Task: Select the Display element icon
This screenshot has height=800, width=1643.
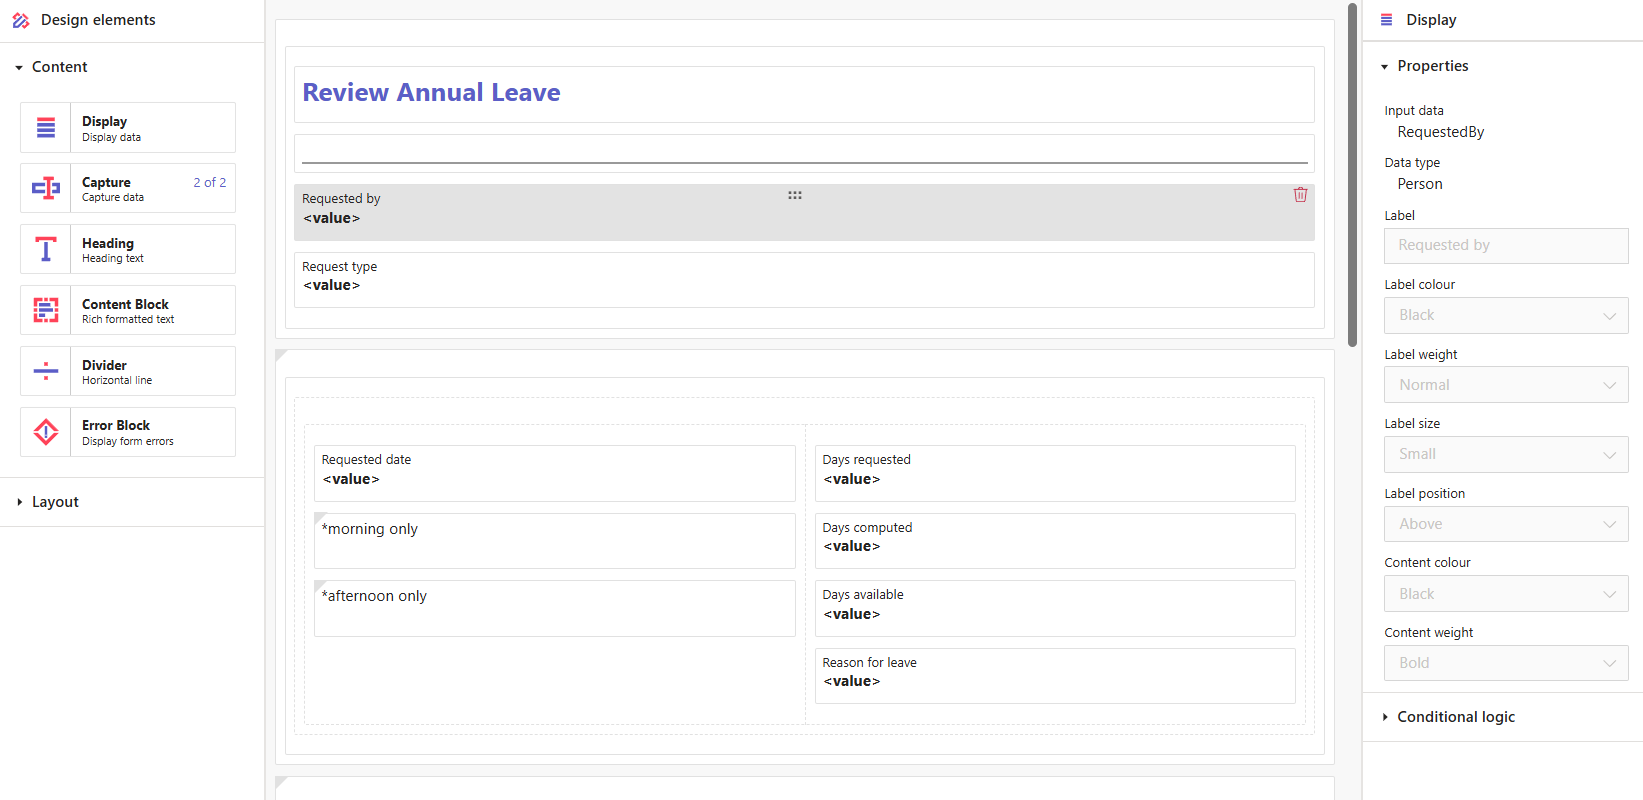Action: pyautogui.click(x=46, y=128)
